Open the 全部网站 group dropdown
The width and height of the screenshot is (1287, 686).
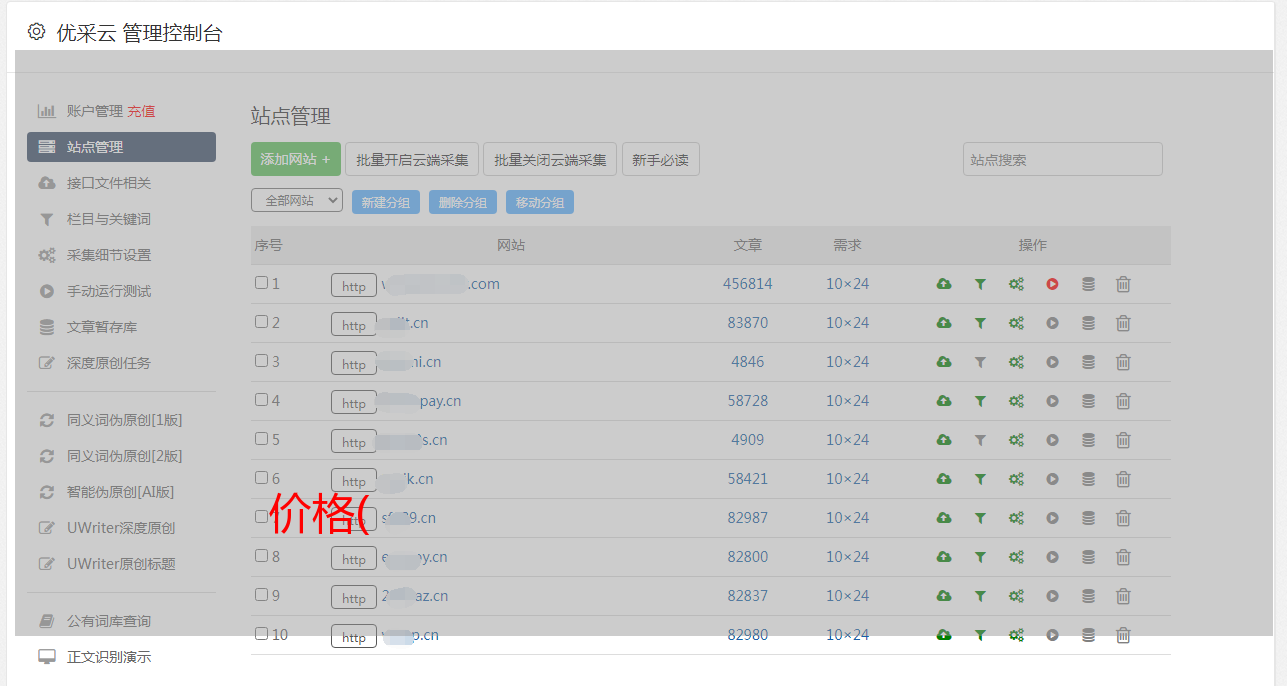coord(297,201)
